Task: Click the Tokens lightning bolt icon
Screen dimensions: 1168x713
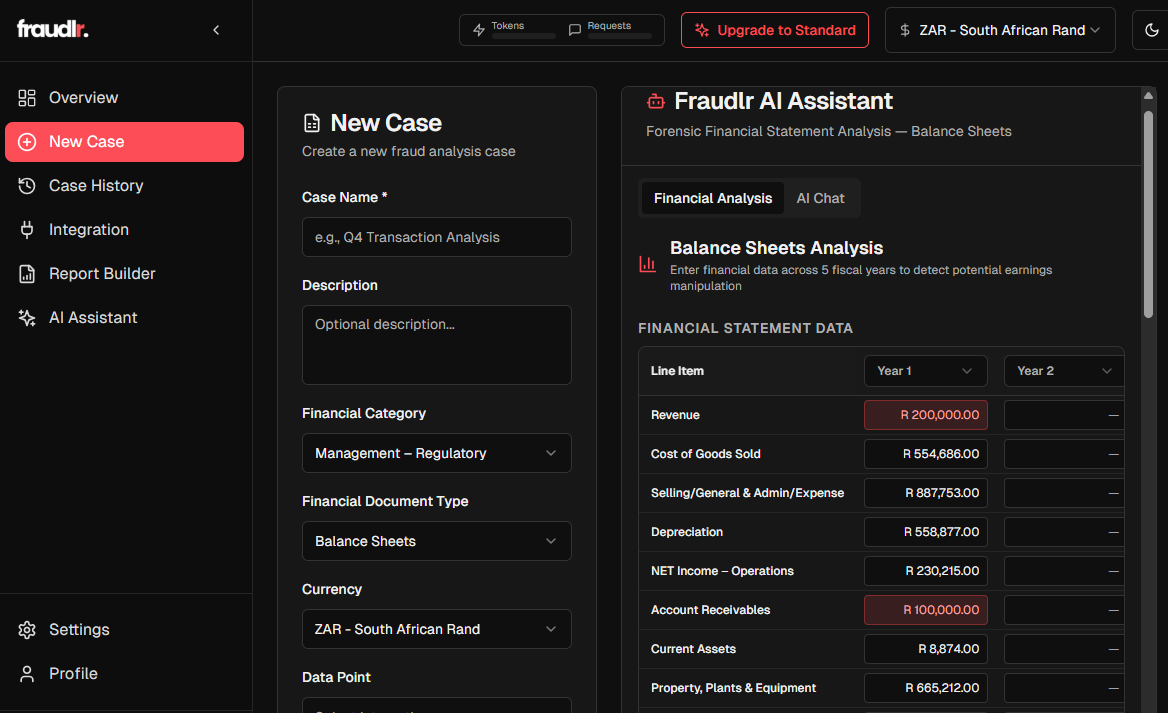Action: click(x=479, y=30)
